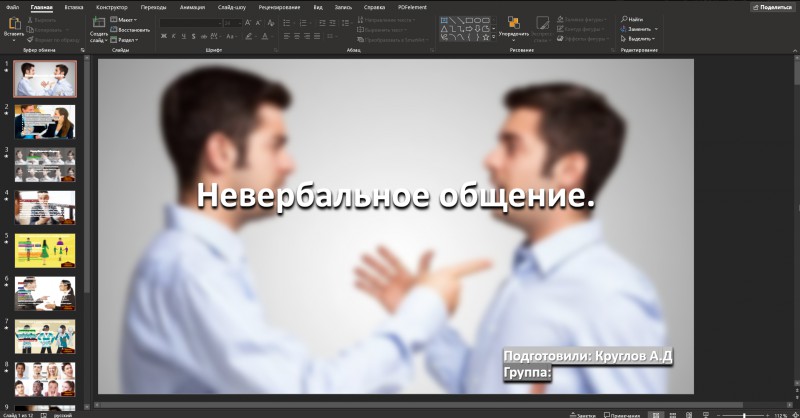
Task: Open the Файл menu
Action: (x=12, y=7)
